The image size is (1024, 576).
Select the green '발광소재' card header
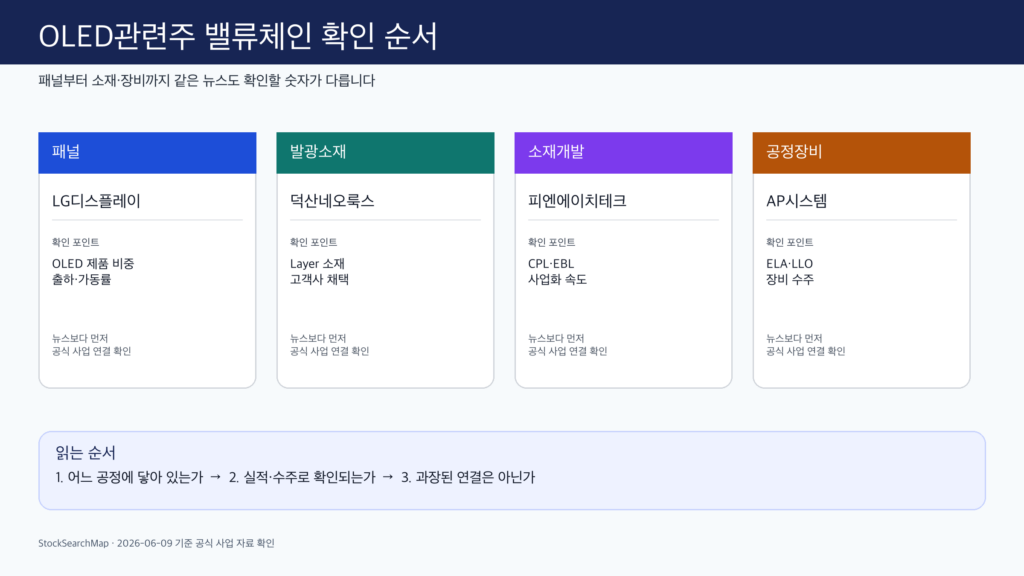(385, 153)
